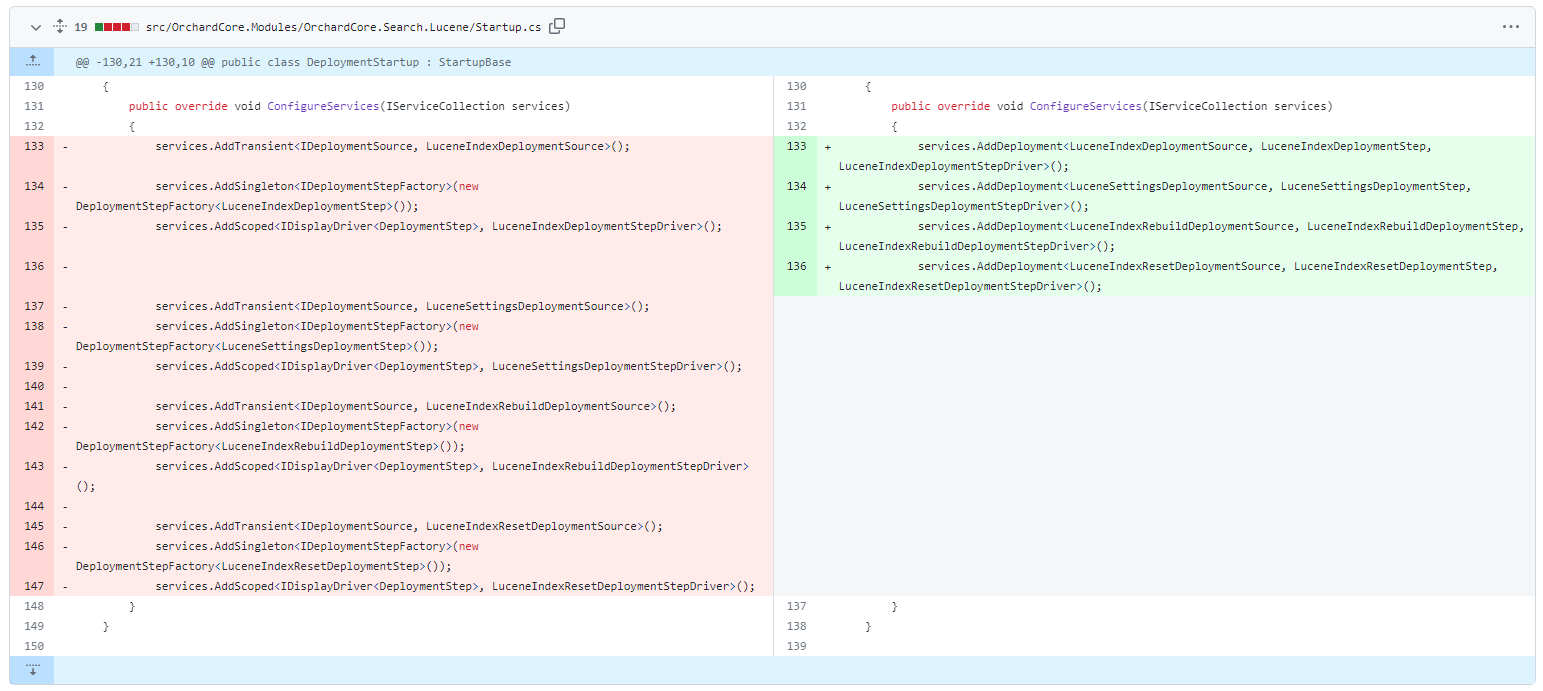Select line number 148 on left
The height and width of the screenshot is (691, 1543).
pyautogui.click(x=32, y=606)
